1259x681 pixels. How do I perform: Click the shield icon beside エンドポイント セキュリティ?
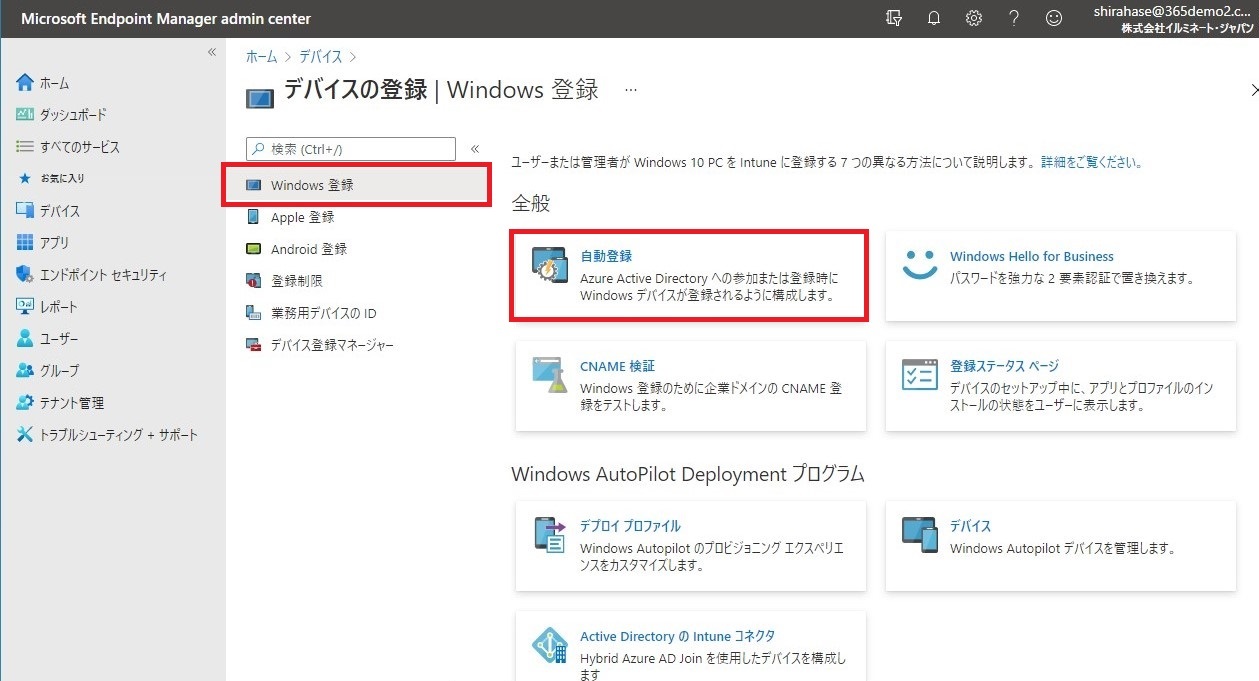click(25, 275)
